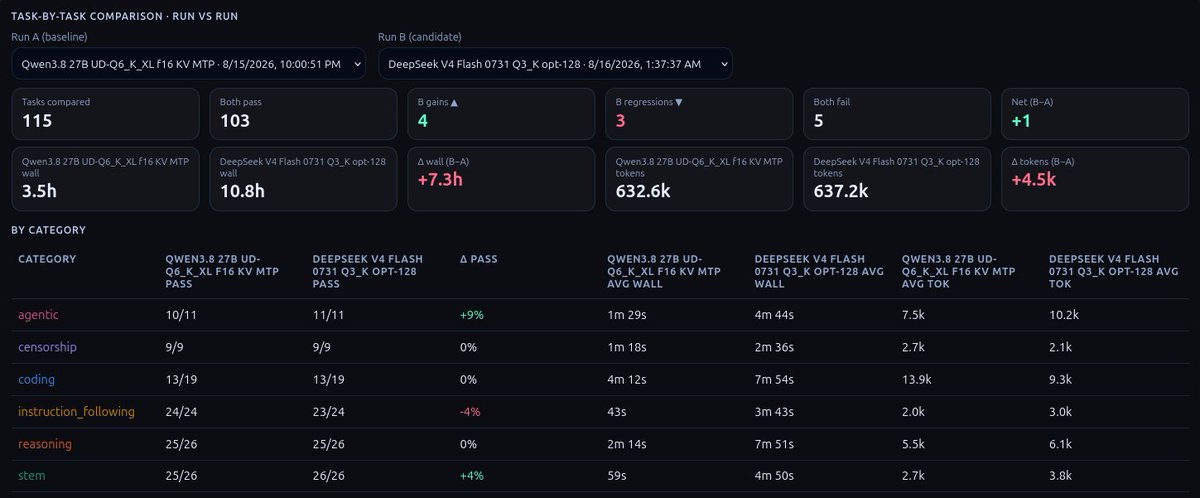The height and width of the screenshot is (498, 1200).
Task: Select the instruction_following category
Action: pos(76,411)
